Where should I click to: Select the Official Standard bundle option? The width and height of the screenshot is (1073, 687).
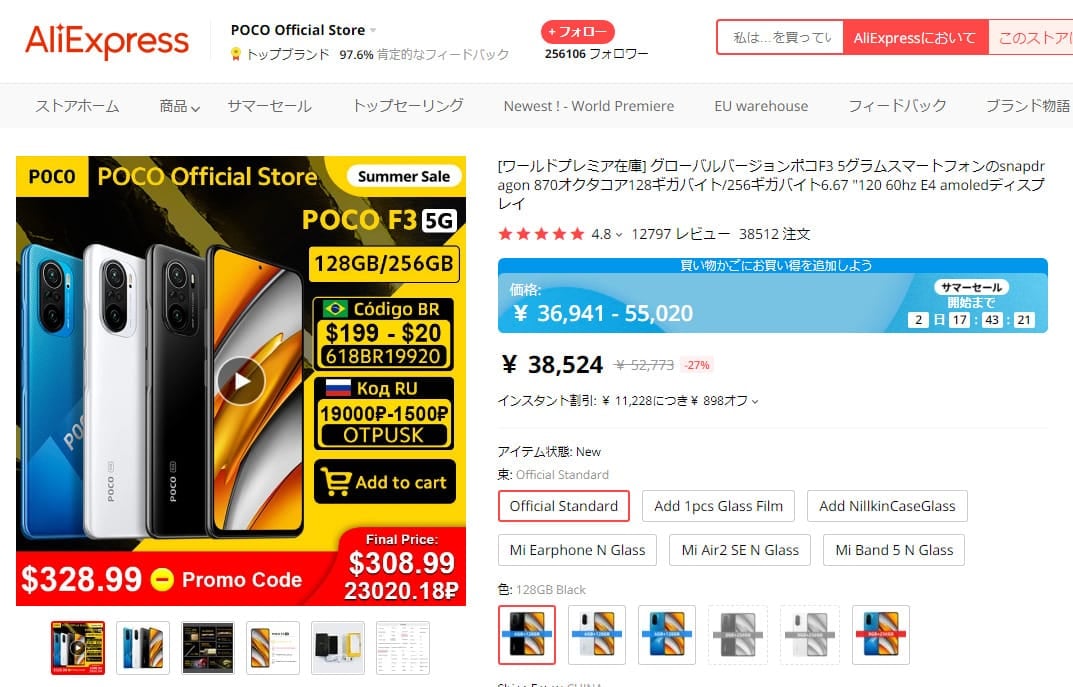pos(564,506)
